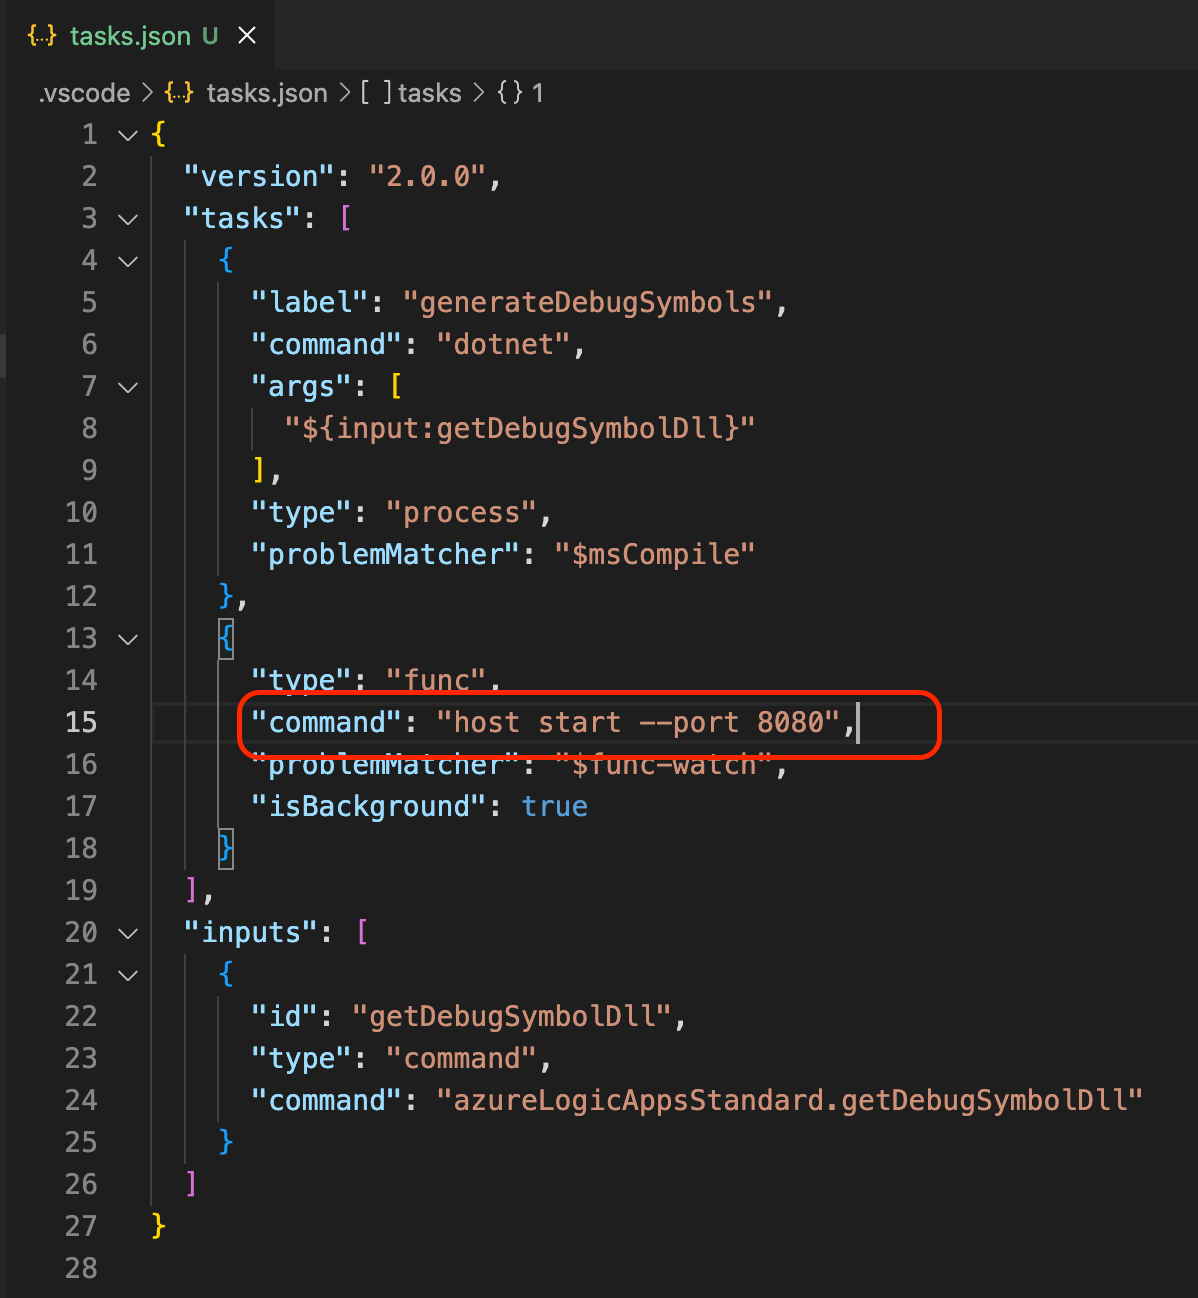Click the "isBackground" key
The height and width of the screenshot is (1298, 1198).
[368, 807]
